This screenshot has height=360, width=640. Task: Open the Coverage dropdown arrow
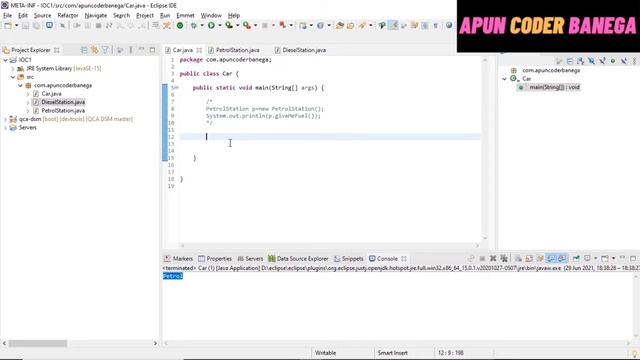pos(237,25)
